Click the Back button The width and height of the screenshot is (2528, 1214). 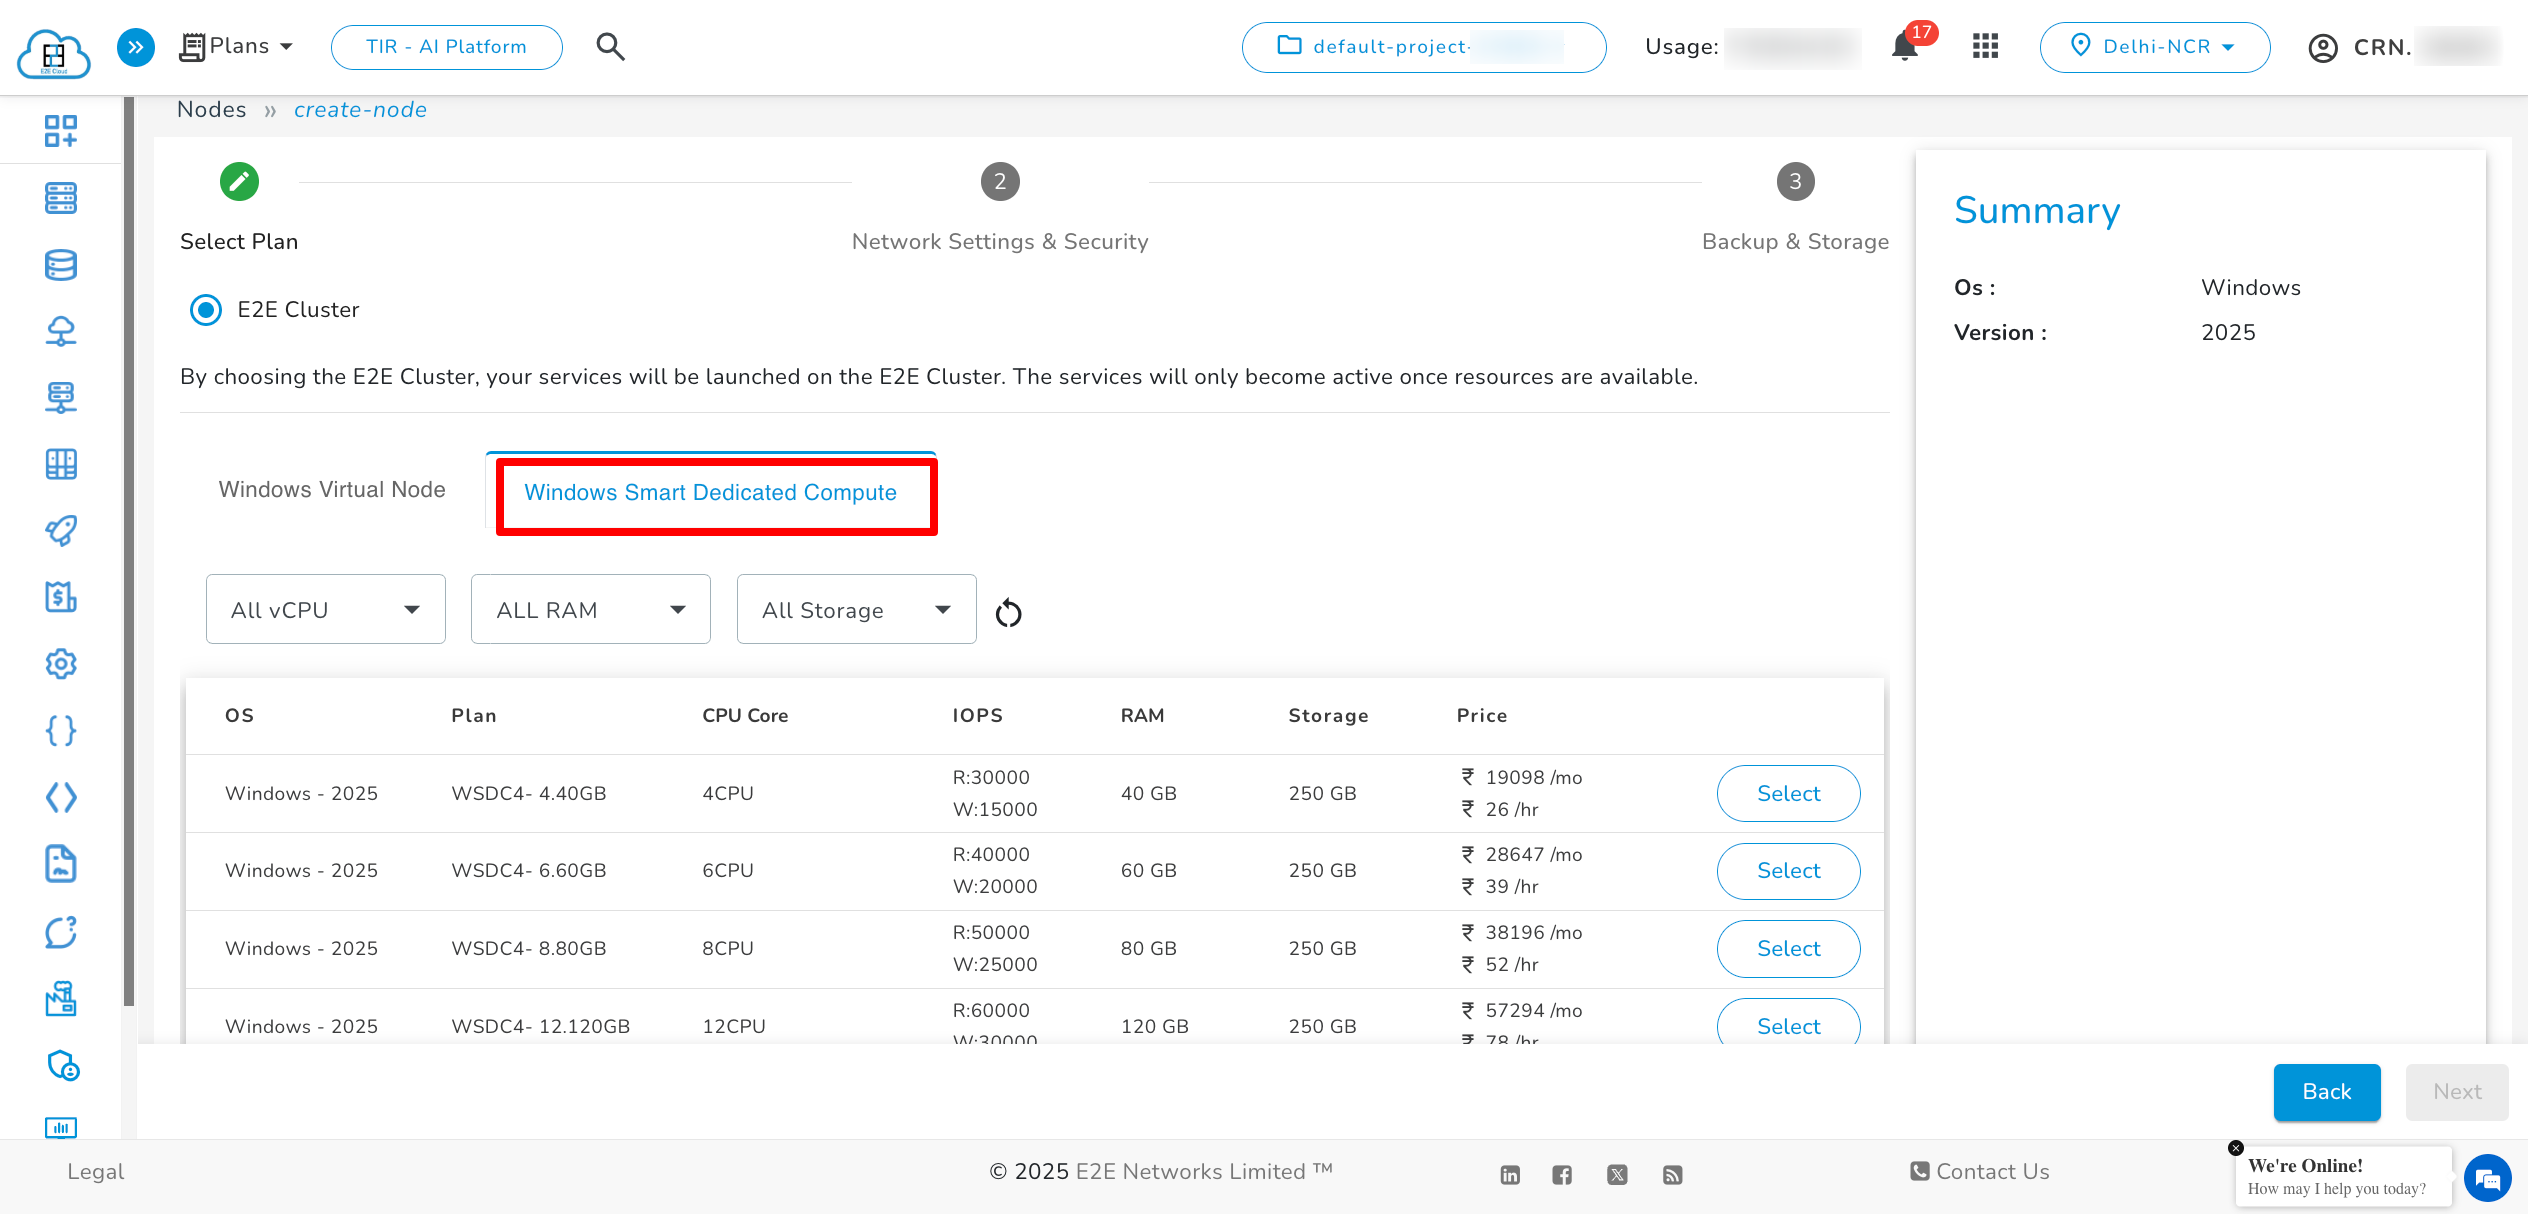click(2327, 1092)
